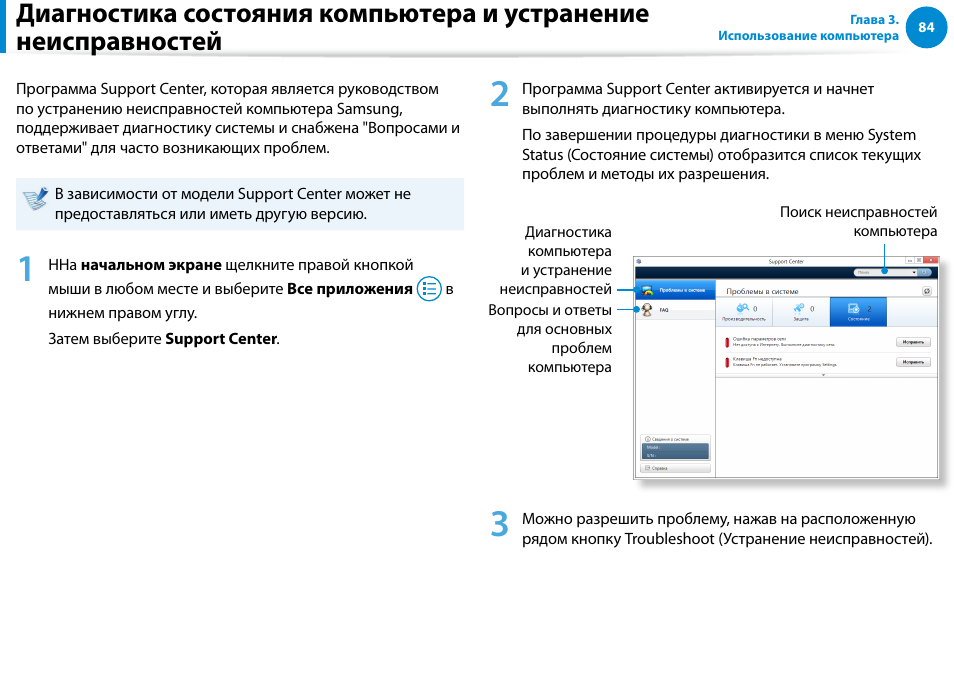Click the 'Сведения о системе' panel header
This screenshot has height=677, width=954.
point(675,439)
